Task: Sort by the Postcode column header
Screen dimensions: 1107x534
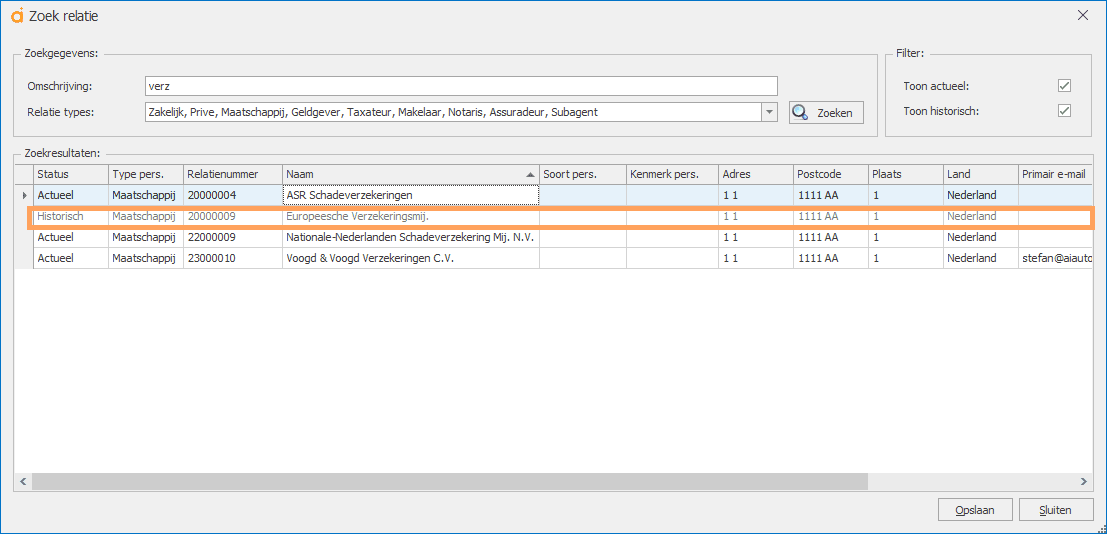Action: pos(830,174)
